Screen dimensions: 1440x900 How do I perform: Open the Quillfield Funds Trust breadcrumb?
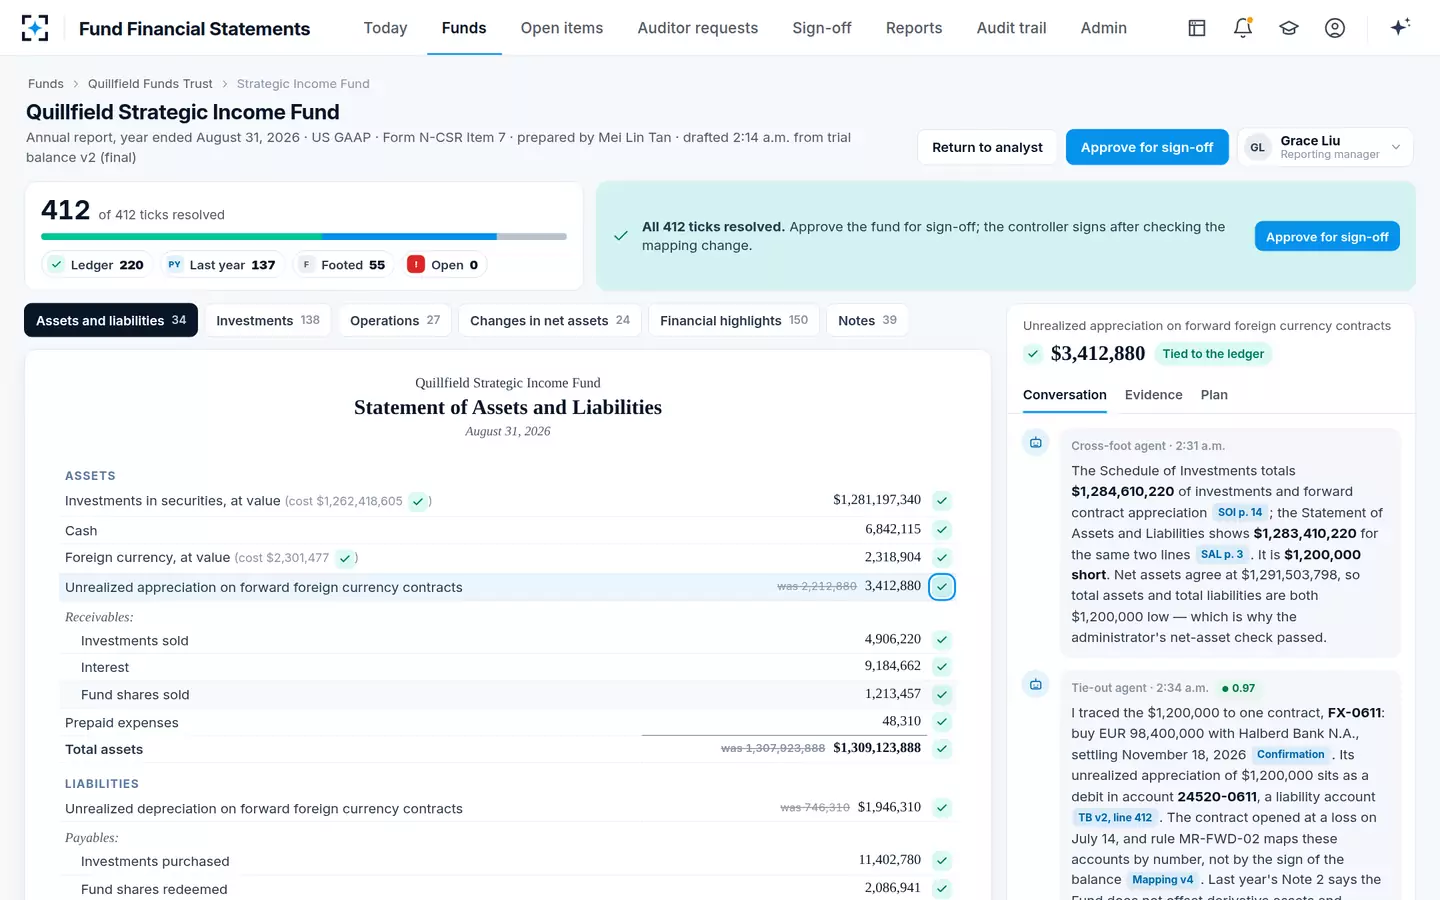(150, 84)
